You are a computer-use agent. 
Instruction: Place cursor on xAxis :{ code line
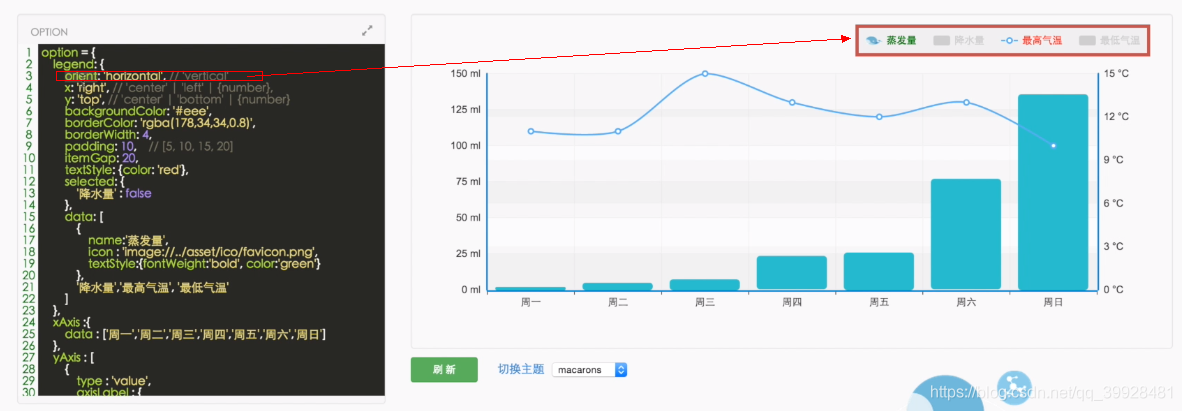(71, 321)
